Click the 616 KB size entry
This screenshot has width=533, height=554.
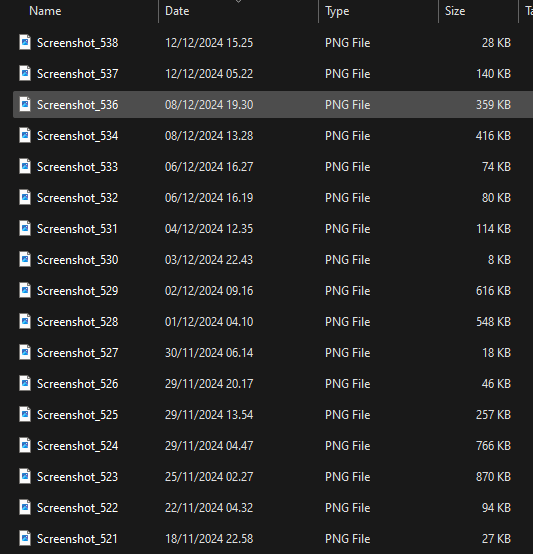point(493,291)
